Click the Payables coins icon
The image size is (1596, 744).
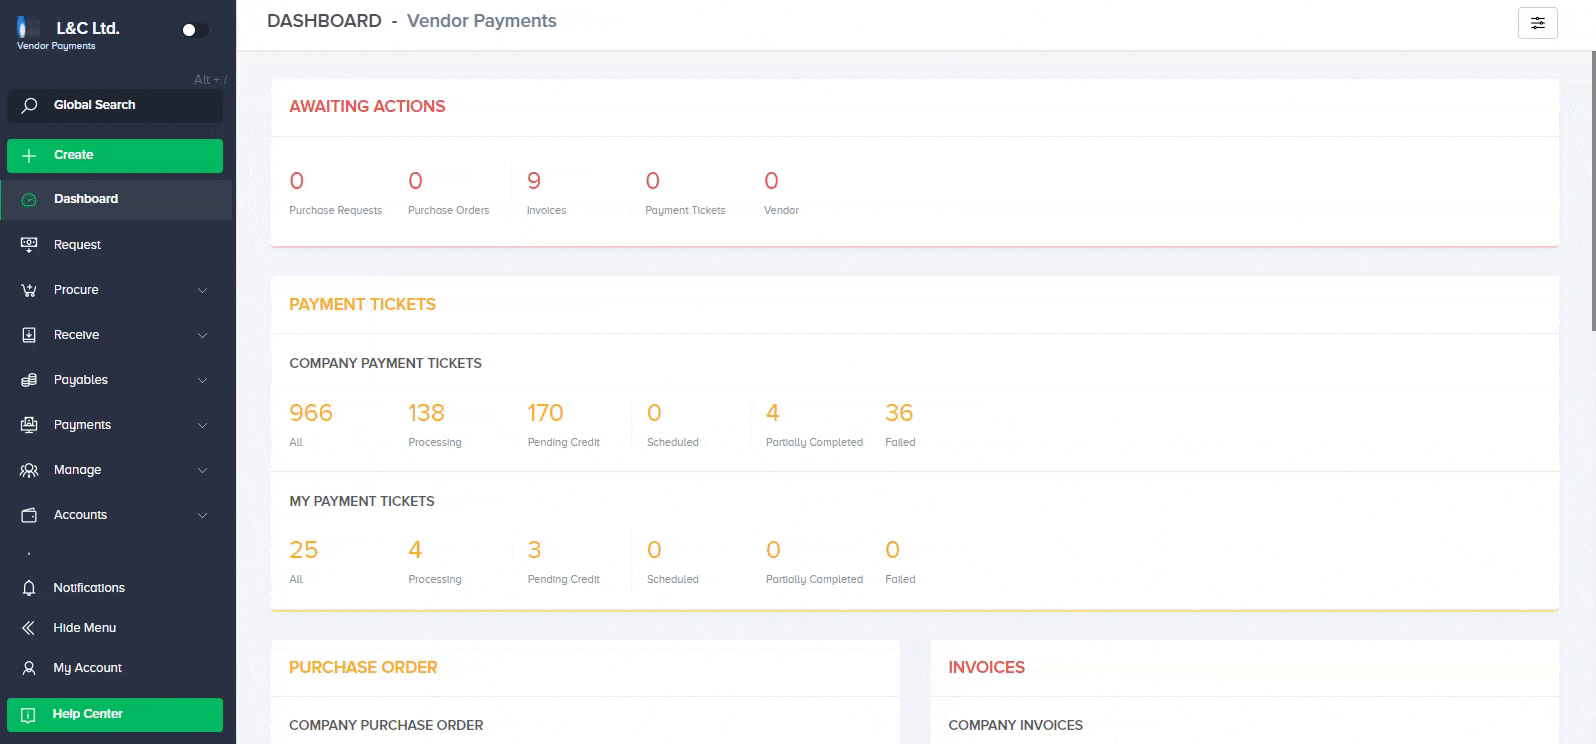[29, 380]
